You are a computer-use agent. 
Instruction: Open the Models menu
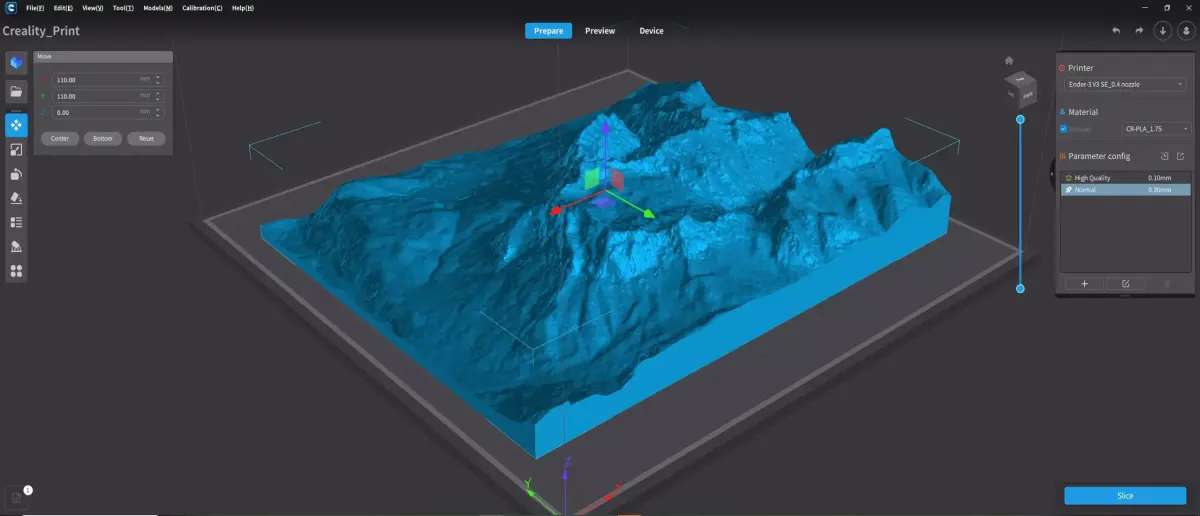click(x=158, y=7)
